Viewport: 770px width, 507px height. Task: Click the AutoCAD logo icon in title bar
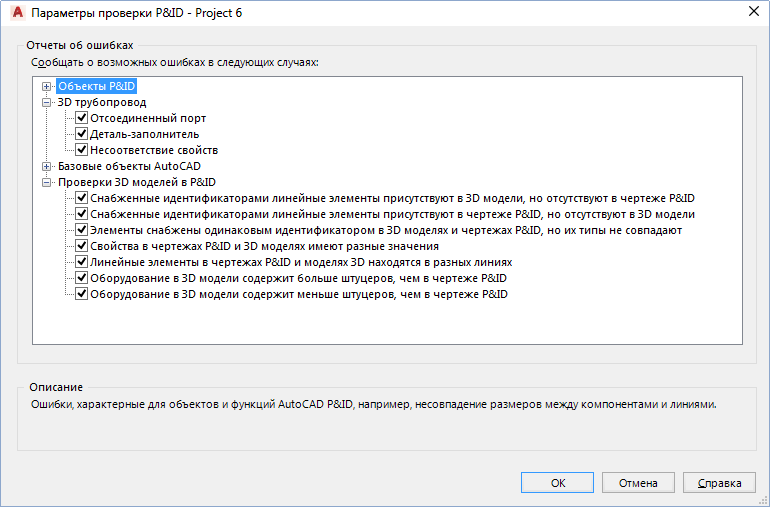[x=15, y=13]
